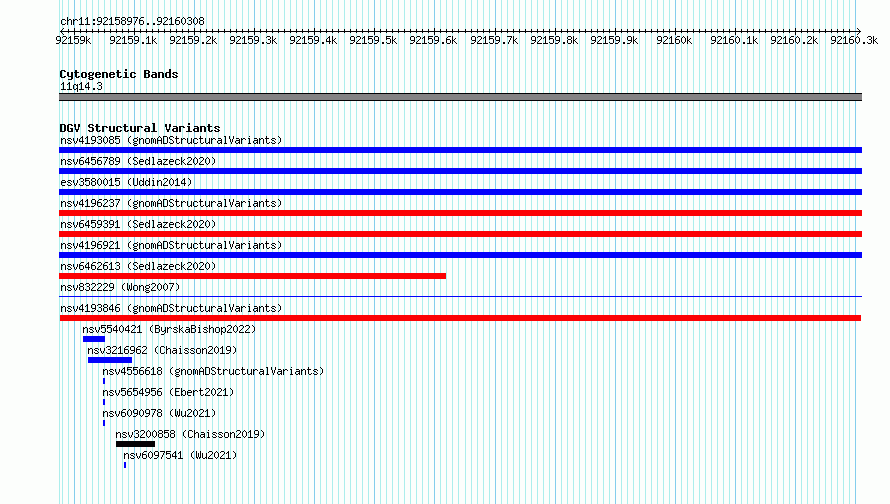890x504 pixels.
Task: Click the thin blue line under nsv832229
Action: 460,297
